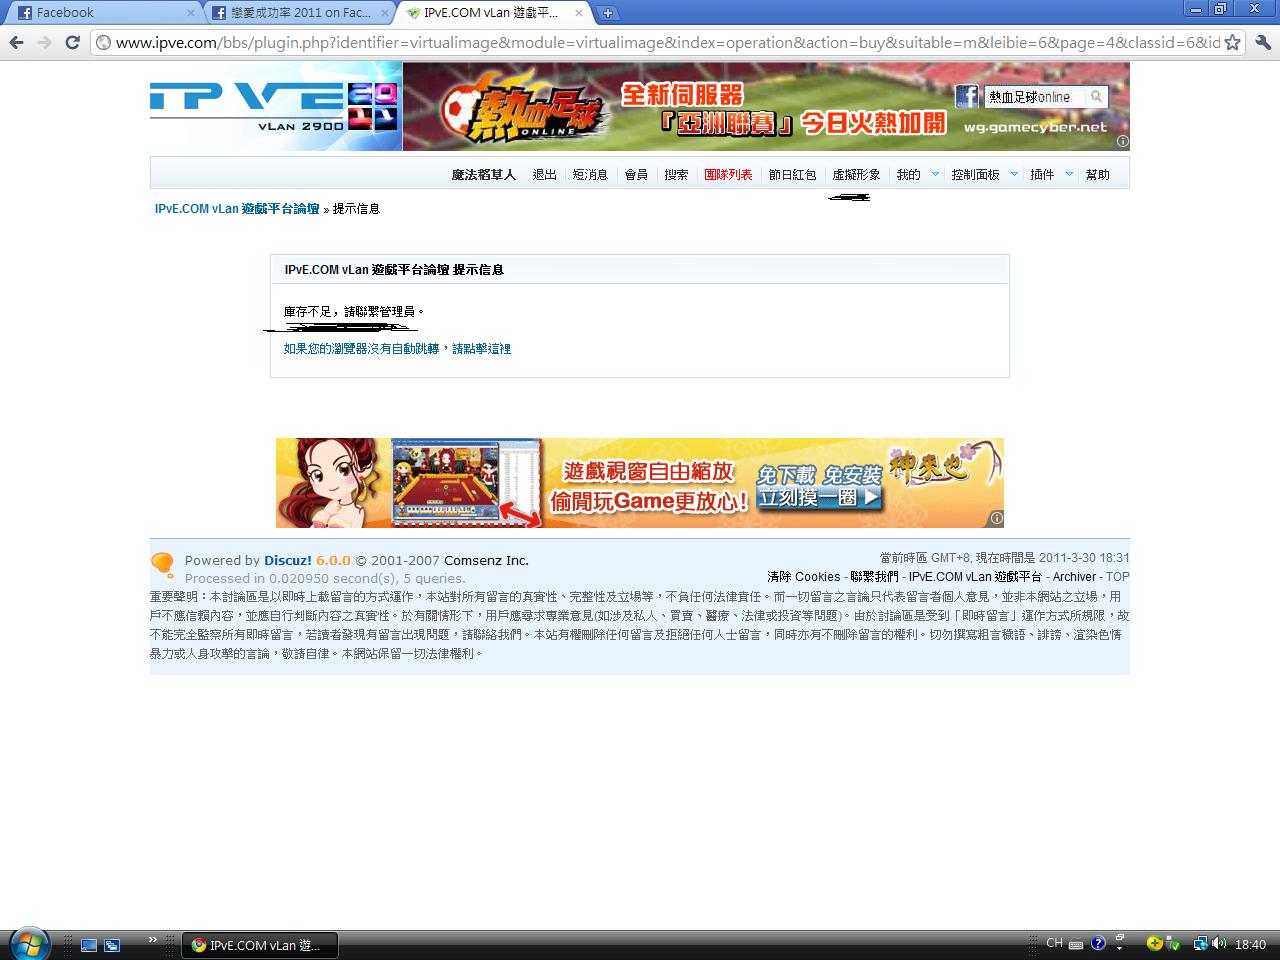Image resolution: width=1280 pixels, height=960 pixels.
Task: Click the ad info icon on the mahjong banner
Action: [996, 518]
